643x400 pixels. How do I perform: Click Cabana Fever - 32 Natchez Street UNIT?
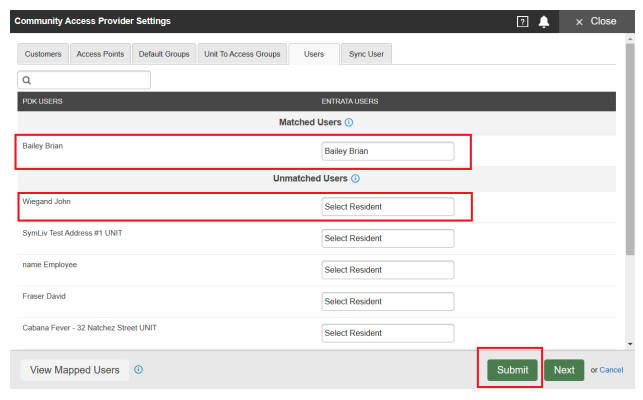pos(89,328)
